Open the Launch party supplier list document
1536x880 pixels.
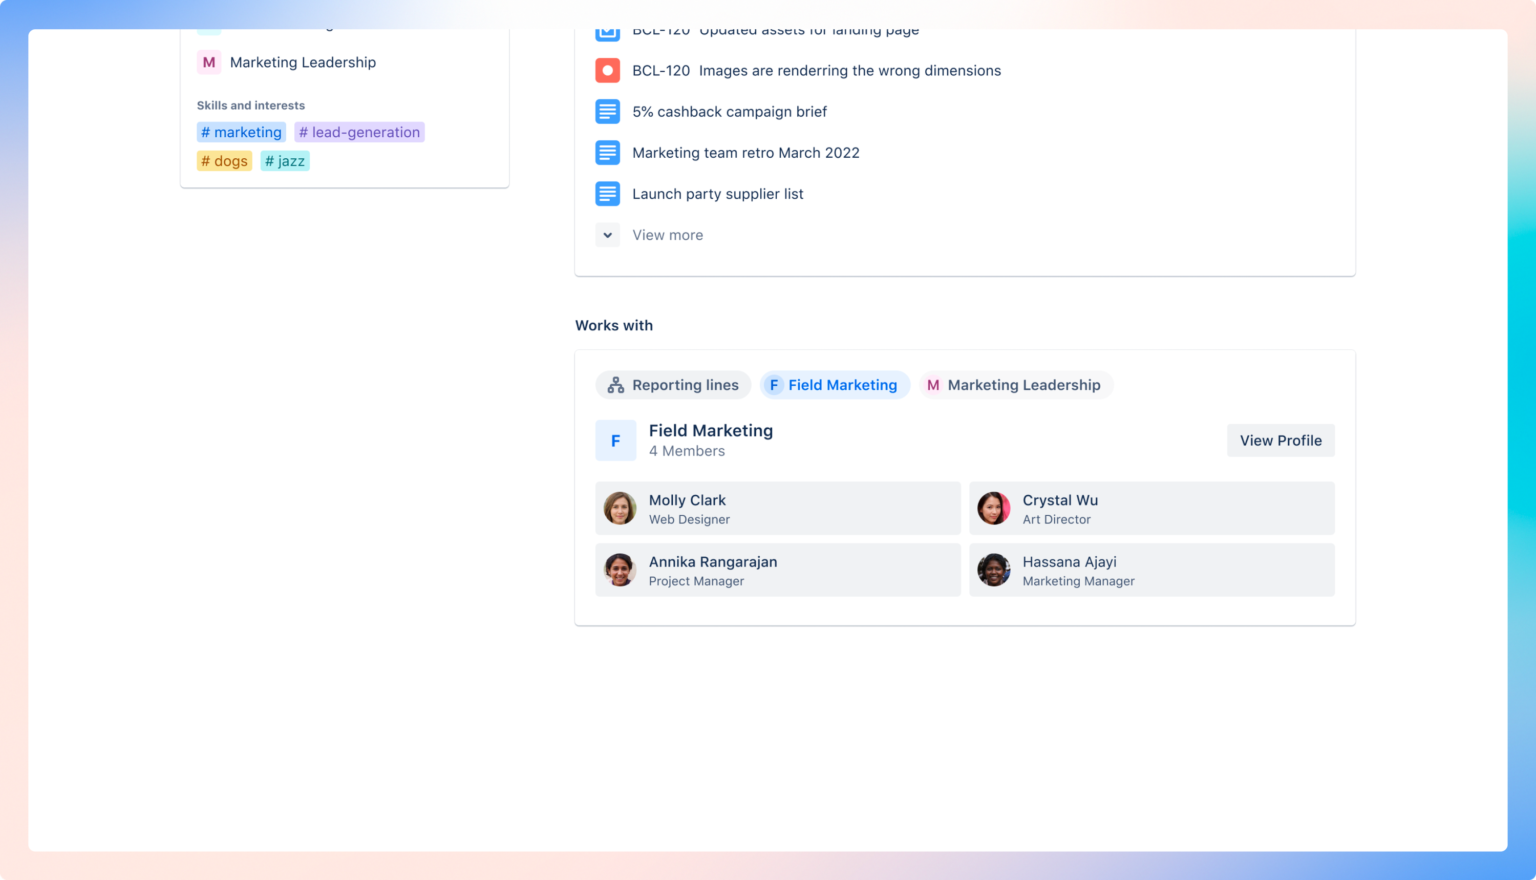tap(718, 193)
